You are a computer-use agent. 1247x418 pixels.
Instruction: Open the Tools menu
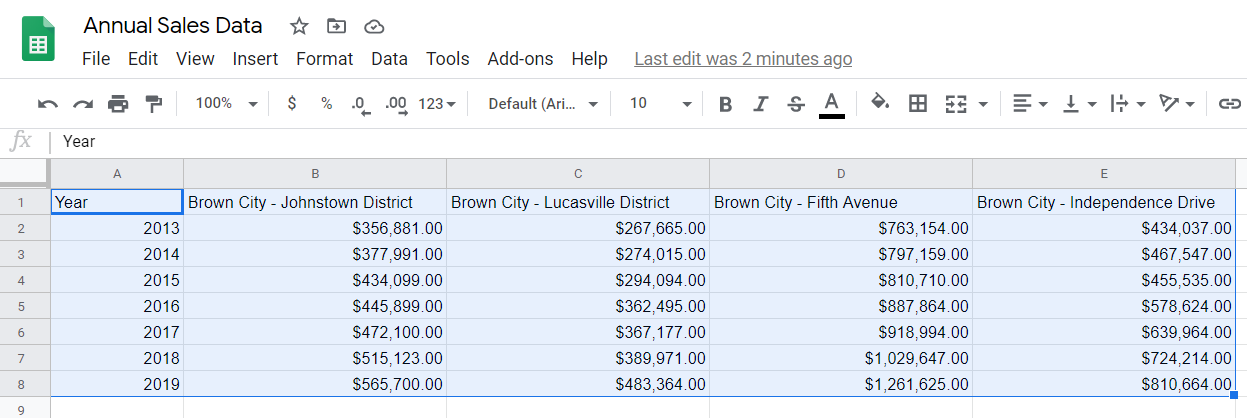(447, 59)
